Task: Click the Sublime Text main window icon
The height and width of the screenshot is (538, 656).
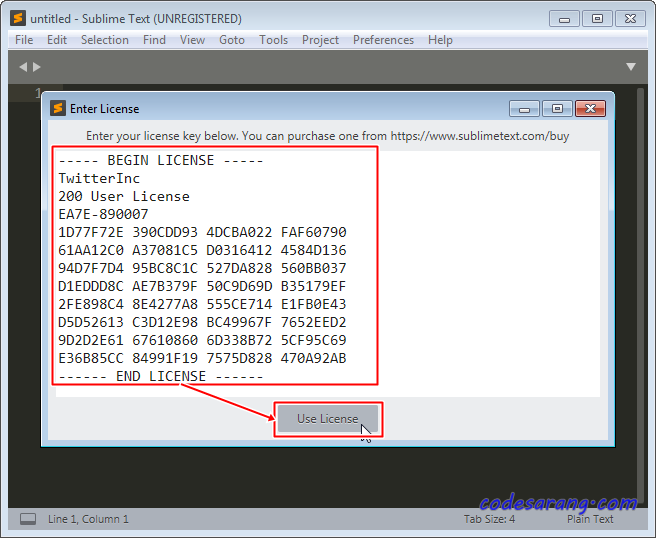Action: [18, 18]
